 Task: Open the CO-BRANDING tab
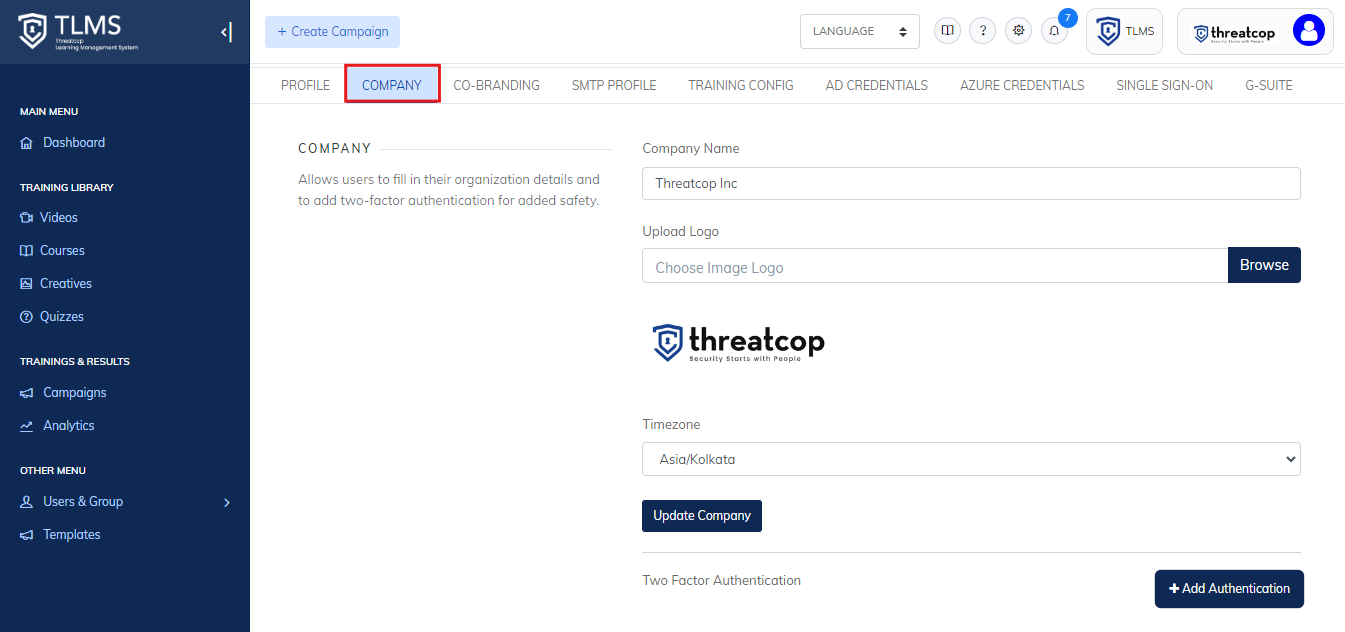pos(496,85)
